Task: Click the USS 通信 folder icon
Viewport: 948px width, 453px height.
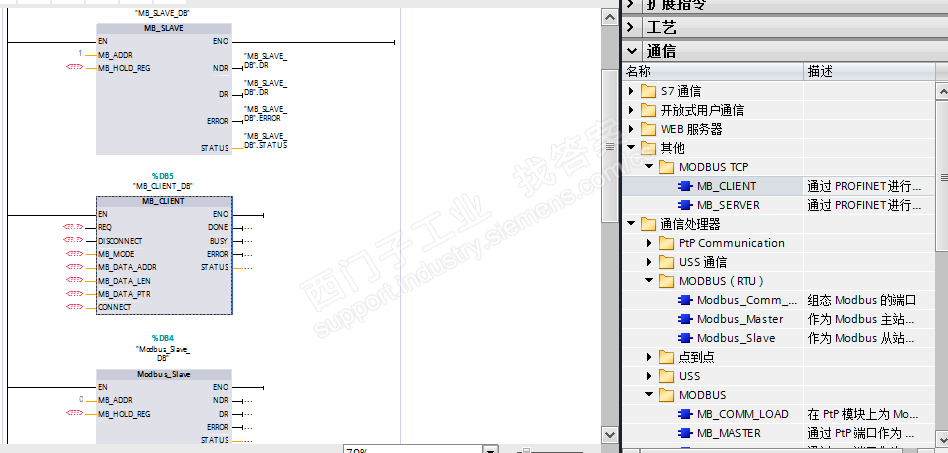Action: 666,262
